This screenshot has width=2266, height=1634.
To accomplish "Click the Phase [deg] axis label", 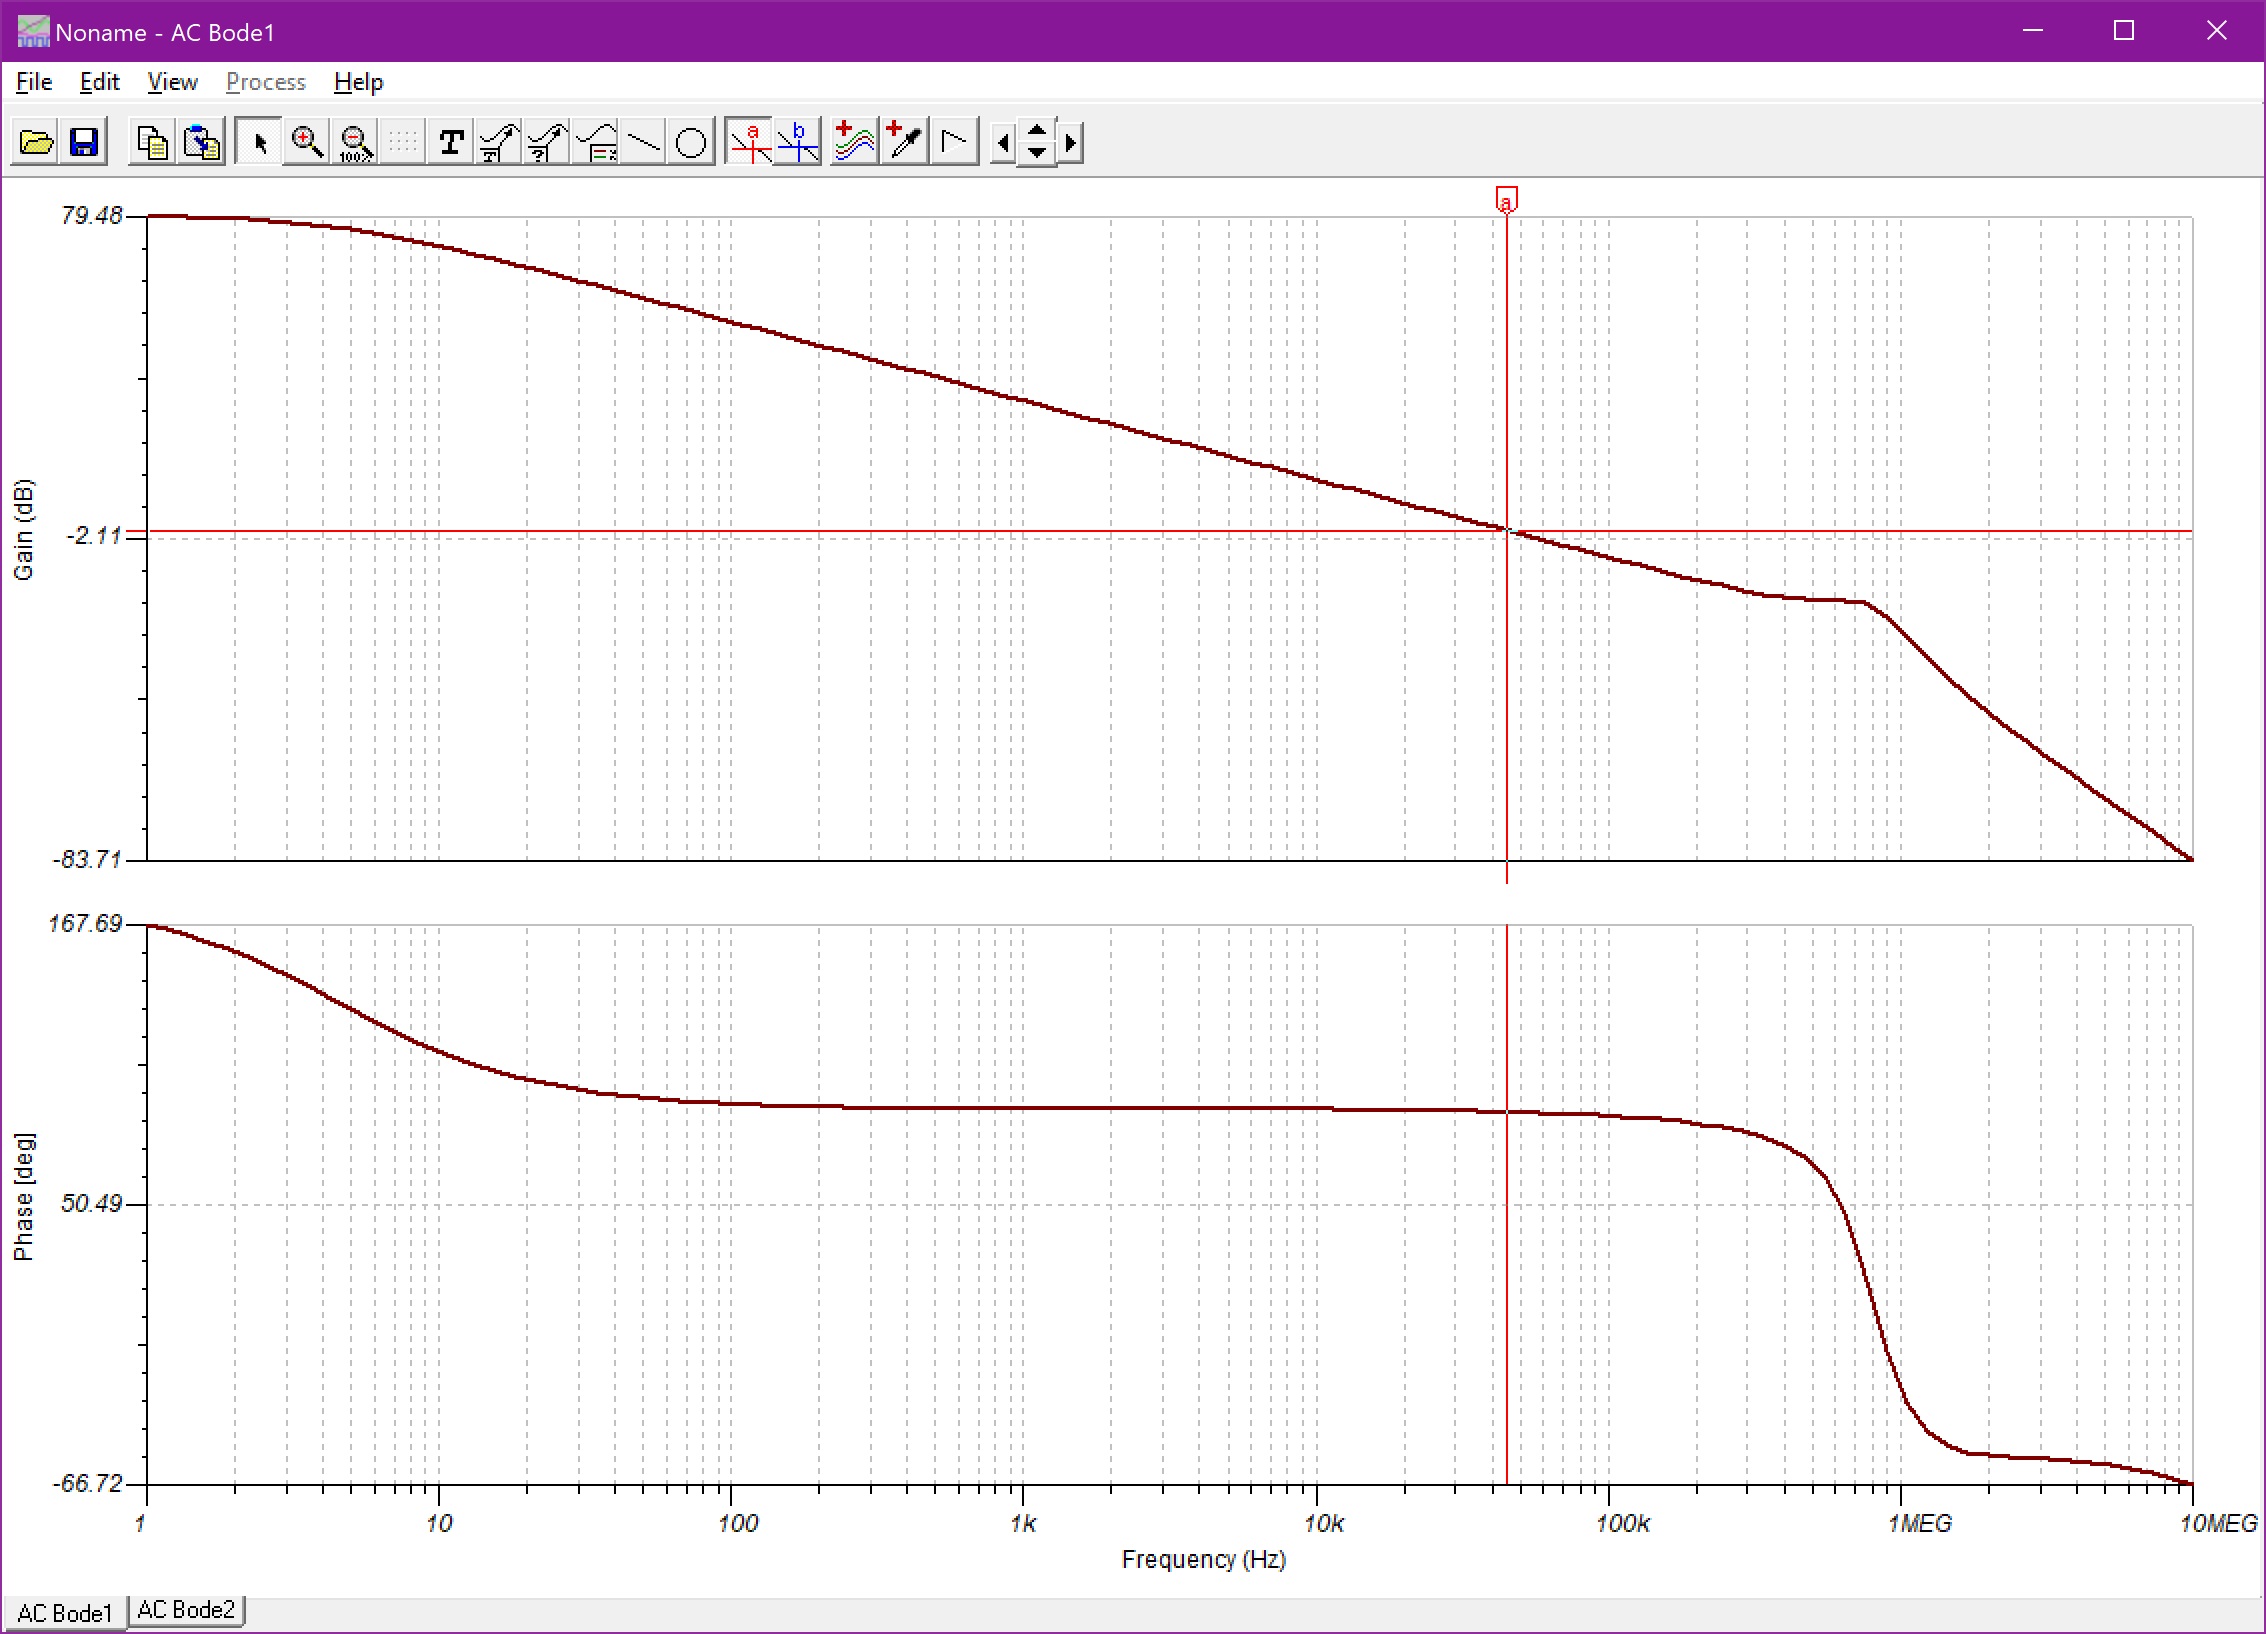I will tap(23, 1196).
